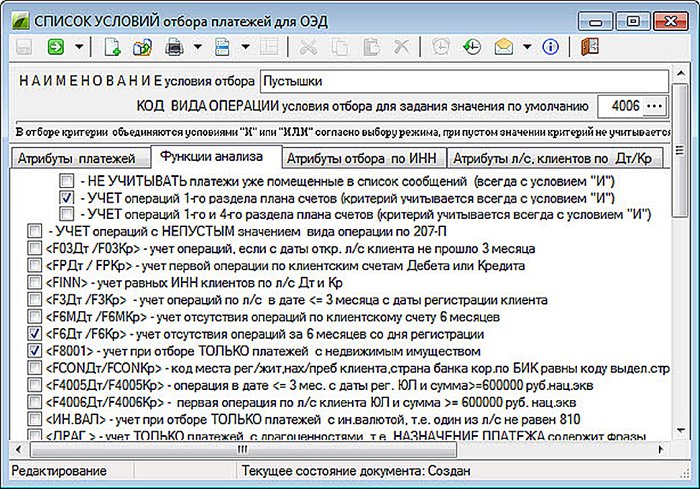Click the blue information icon
Image resolution: width=700 pixels, height=489 pixels.
tap(549, 47)
